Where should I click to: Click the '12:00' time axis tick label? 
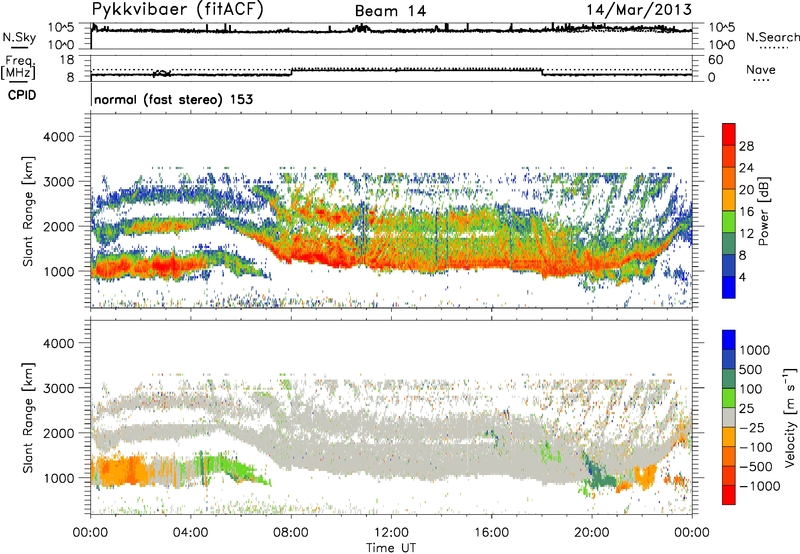tap(391, 533)
